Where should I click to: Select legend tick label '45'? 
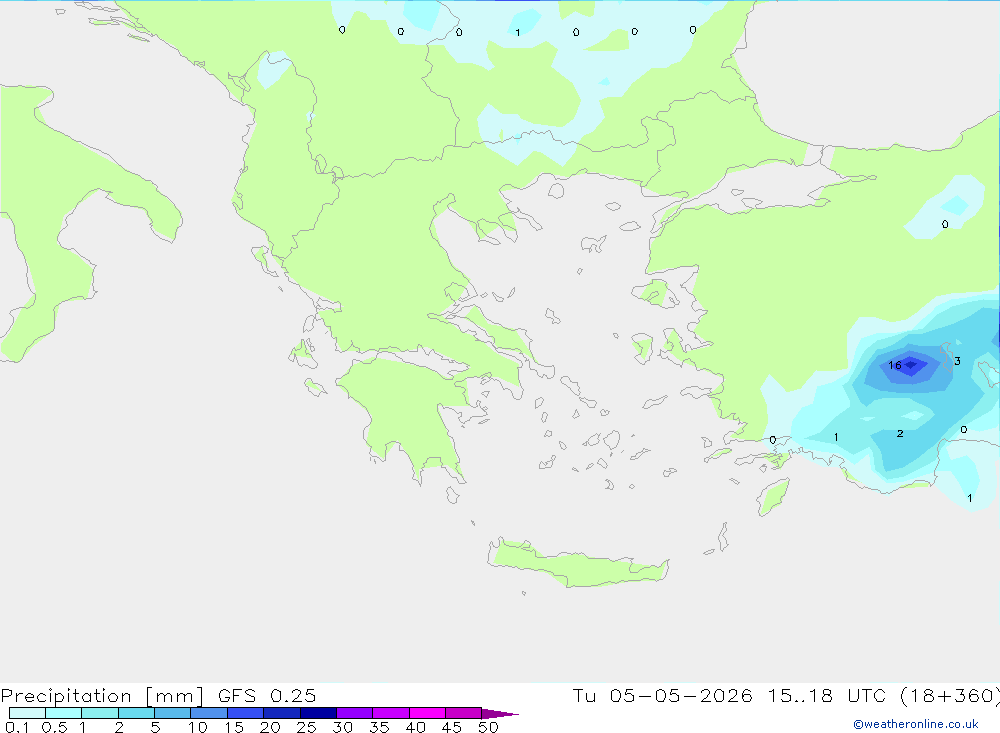452,727
